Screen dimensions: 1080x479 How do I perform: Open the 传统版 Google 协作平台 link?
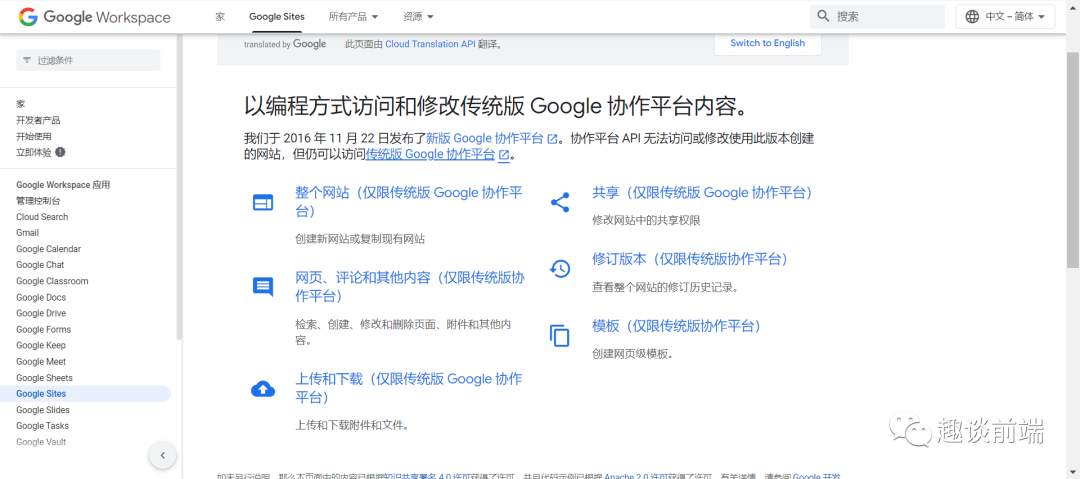pyautogui.click(x=437, y=154)
